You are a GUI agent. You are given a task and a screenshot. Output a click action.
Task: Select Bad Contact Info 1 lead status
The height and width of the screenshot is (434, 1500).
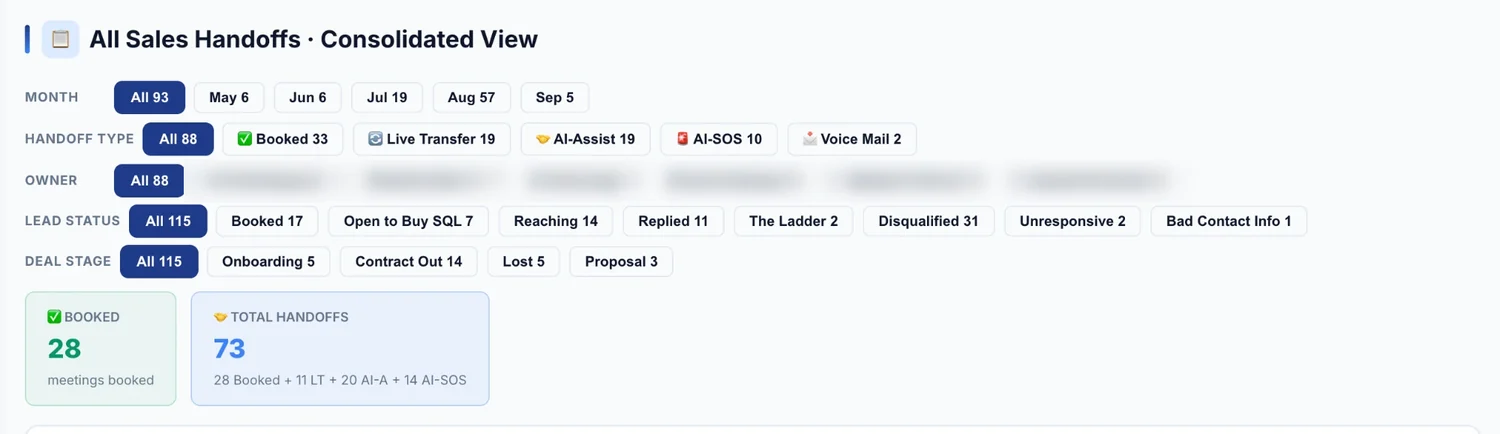tap(1229, 221)
